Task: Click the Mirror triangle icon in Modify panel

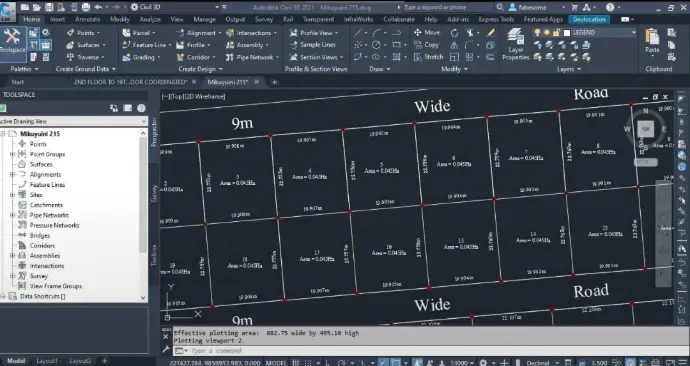Action: coord(454,45)
